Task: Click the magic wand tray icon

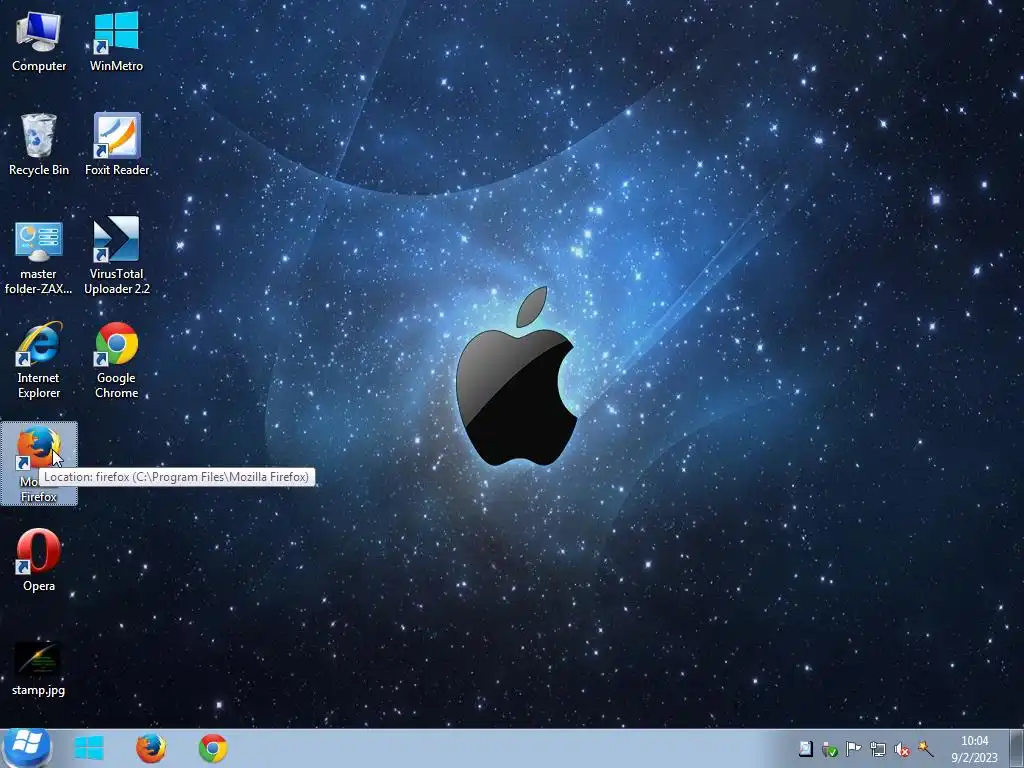Action: (x=925, y=748)
